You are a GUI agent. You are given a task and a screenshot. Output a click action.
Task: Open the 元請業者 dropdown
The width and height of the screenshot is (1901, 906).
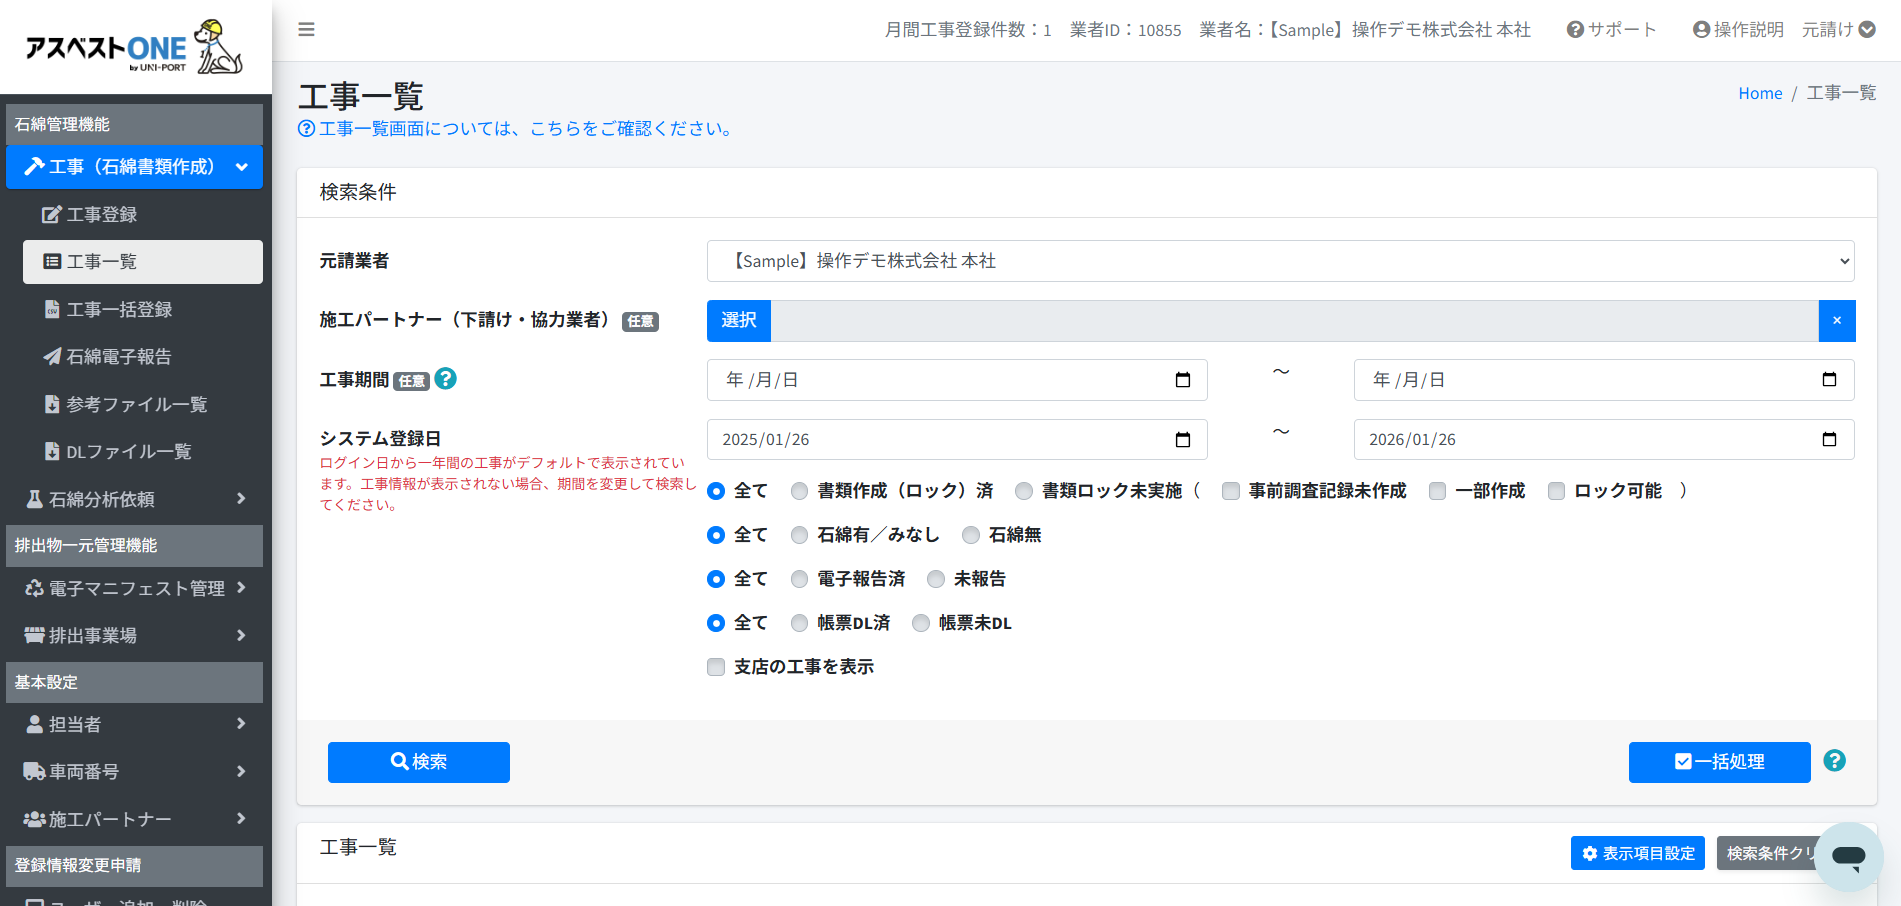pyautogui.click(x=1280, y=261)
